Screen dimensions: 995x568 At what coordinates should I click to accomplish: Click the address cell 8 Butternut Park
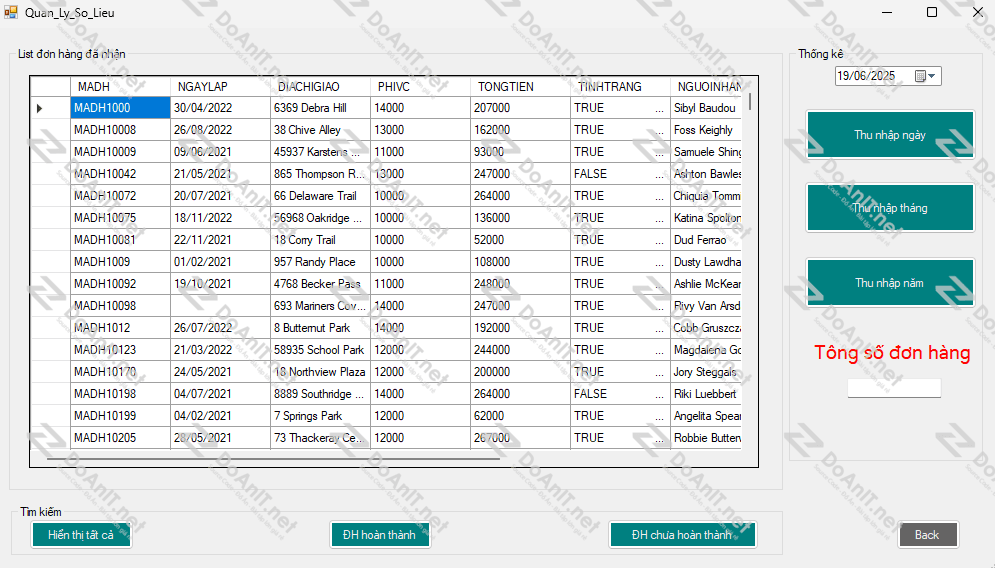[x=320, y=328]
